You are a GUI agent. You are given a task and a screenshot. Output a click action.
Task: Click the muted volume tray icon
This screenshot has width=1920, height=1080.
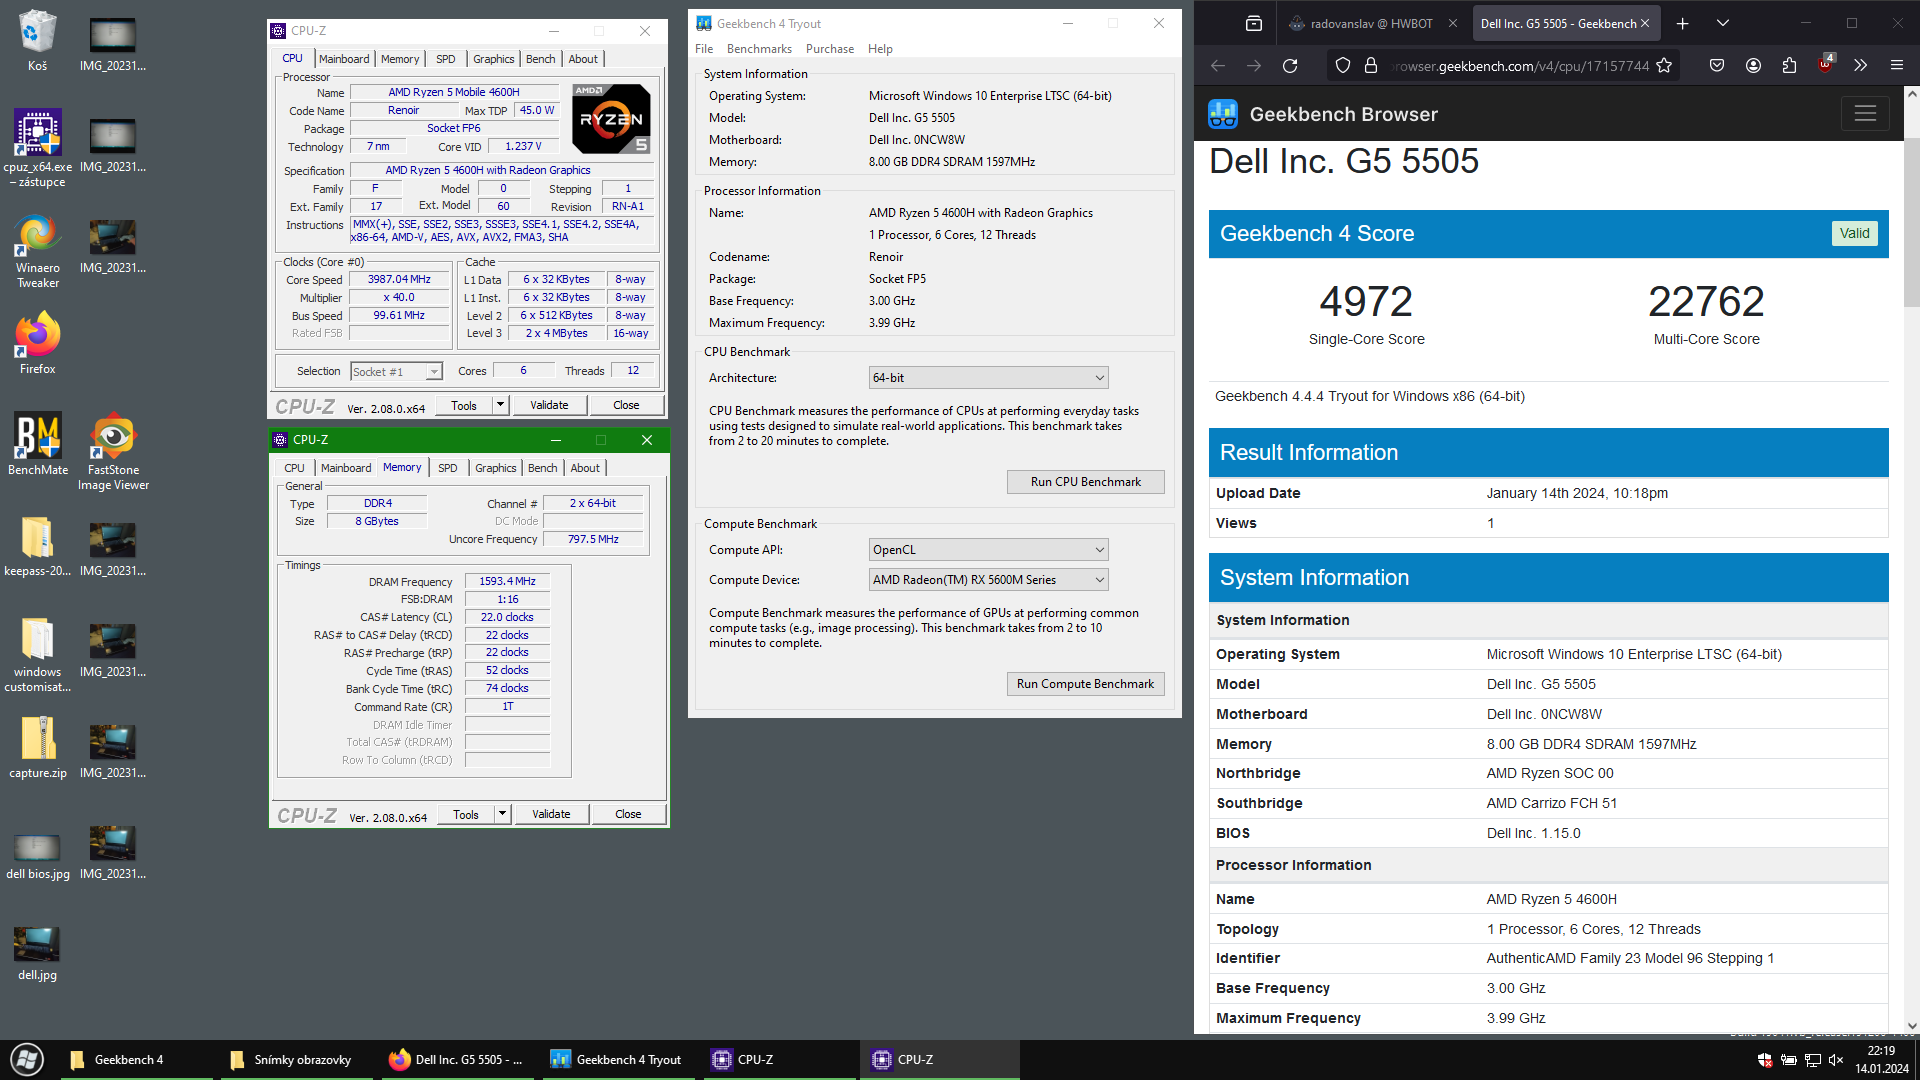pos(1836,1060)
